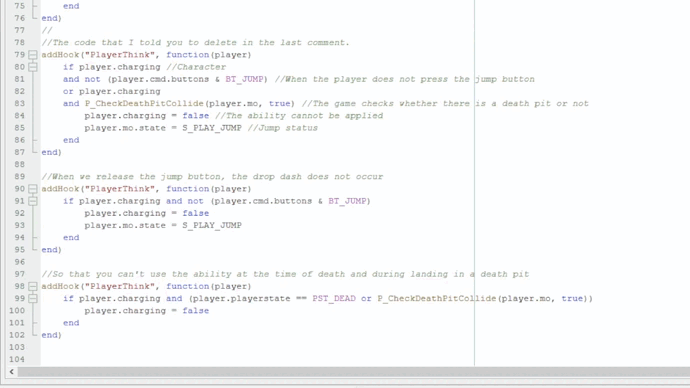This screenshot has height=388, width=690.
Task: Click the comment text on line 78
Action: [x=195, y=43]
